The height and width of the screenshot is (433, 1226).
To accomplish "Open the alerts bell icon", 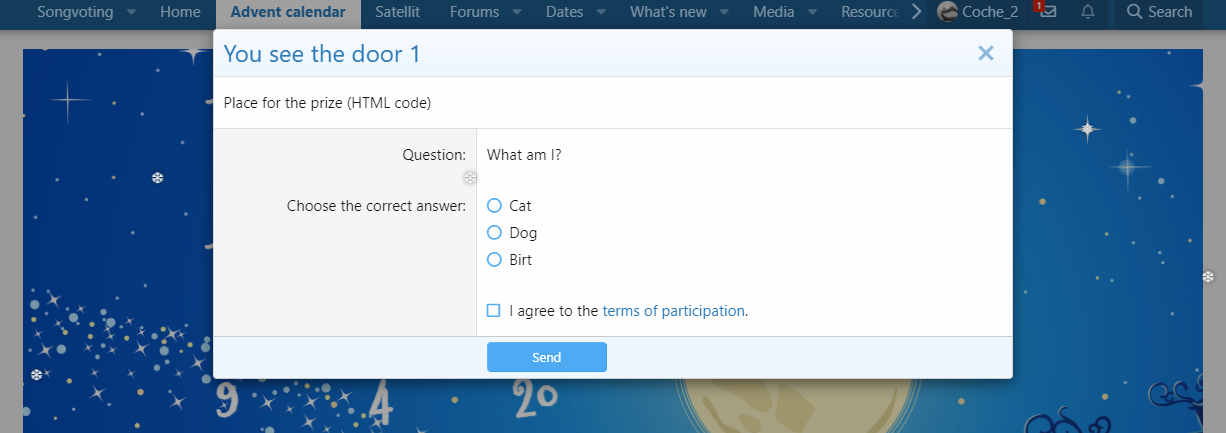I will pyautogui.click(x=1088, y=12).
